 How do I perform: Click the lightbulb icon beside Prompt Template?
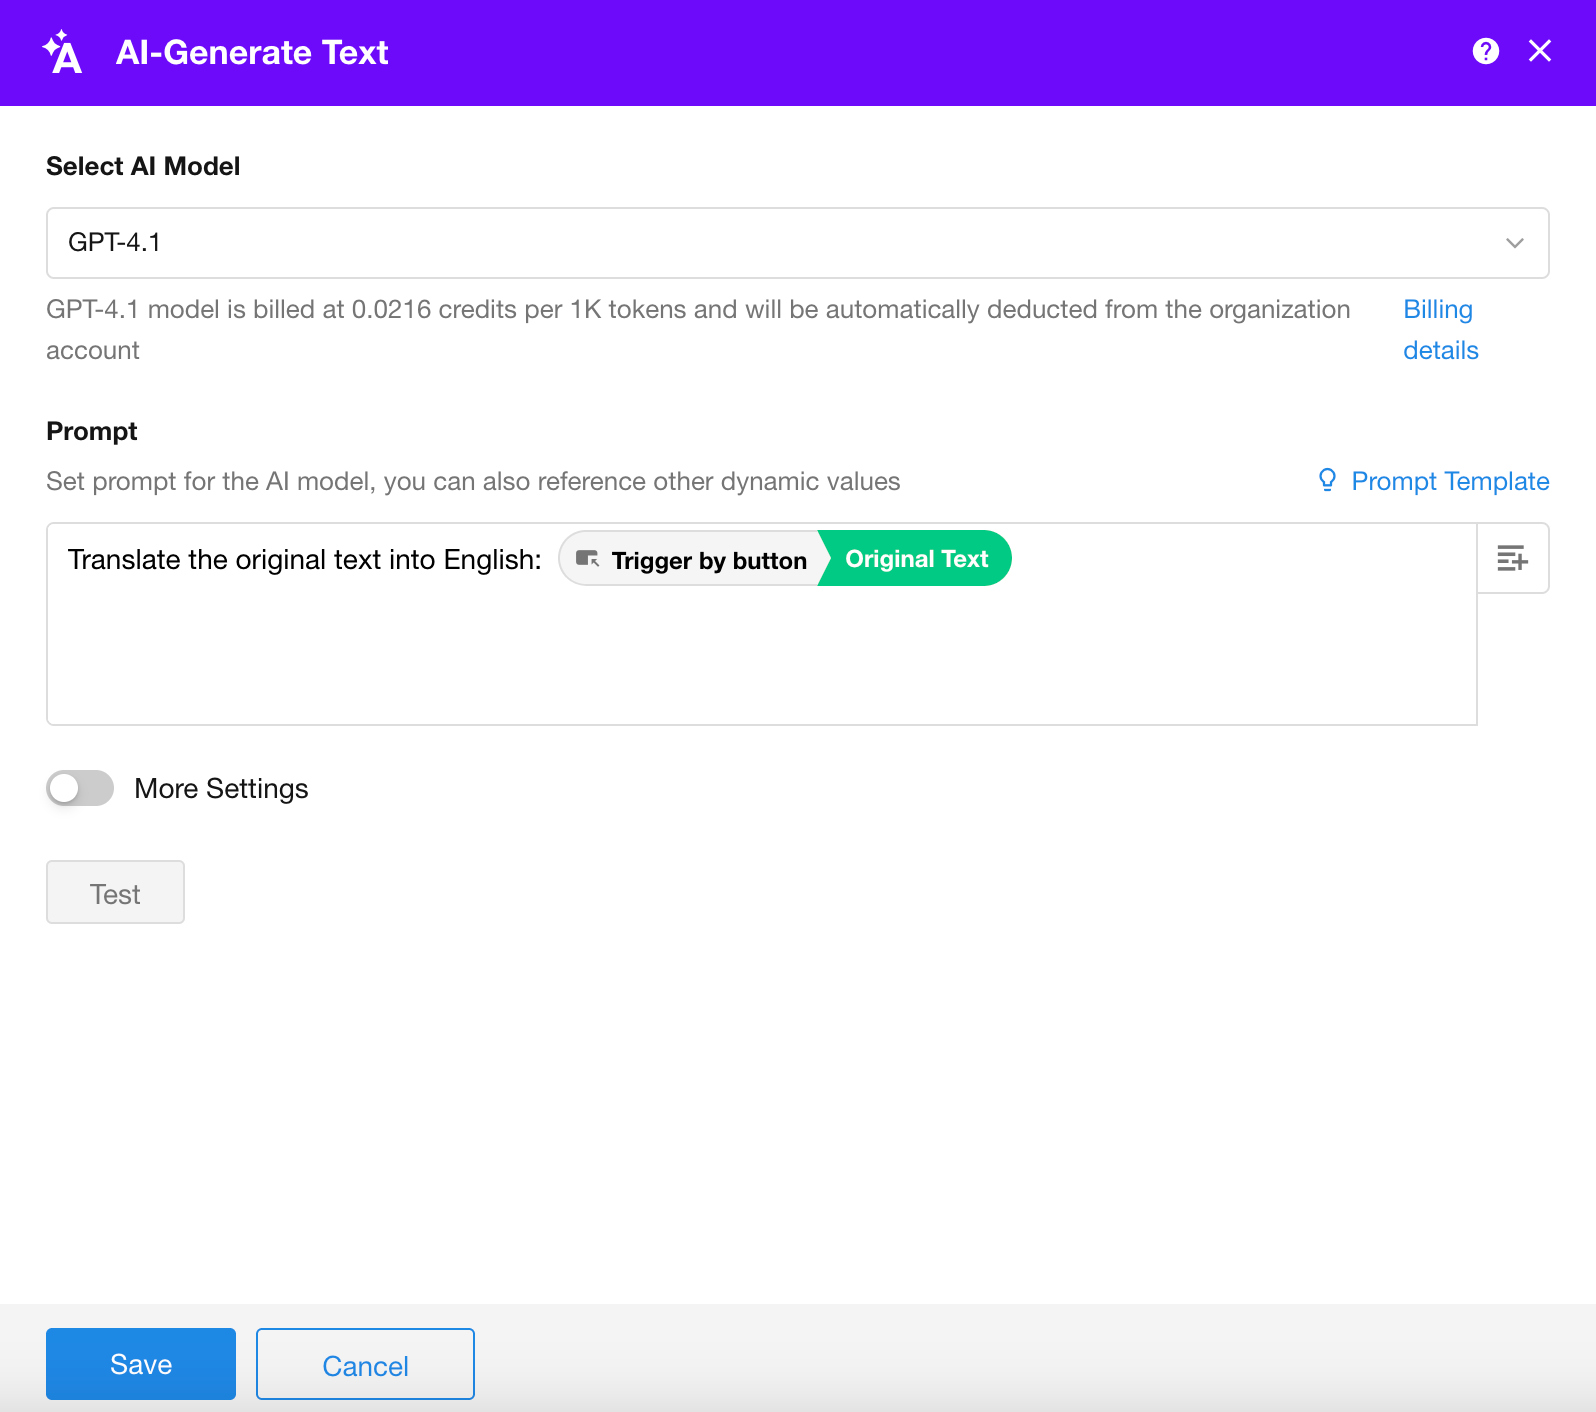pyautogui.click(x=1327, y=480)
